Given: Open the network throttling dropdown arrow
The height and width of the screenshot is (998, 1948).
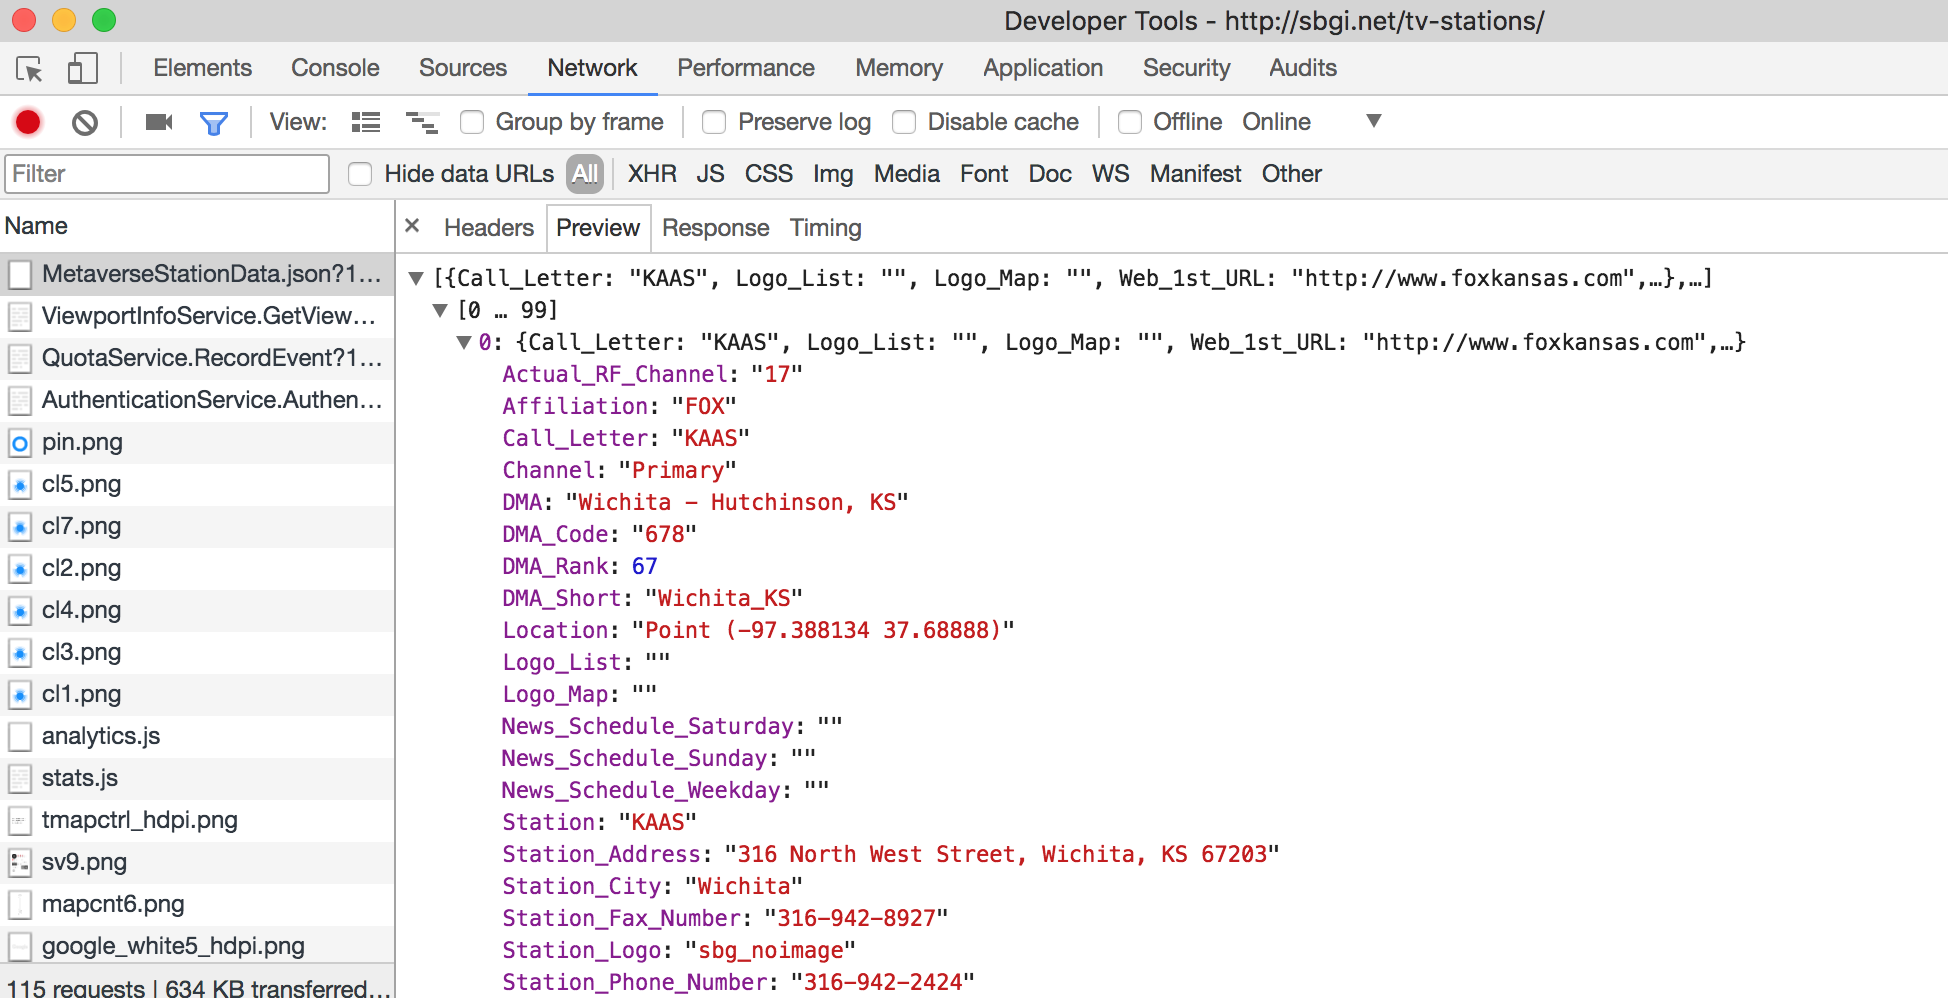Looking at the screenshot, I should coord(1373,121).
